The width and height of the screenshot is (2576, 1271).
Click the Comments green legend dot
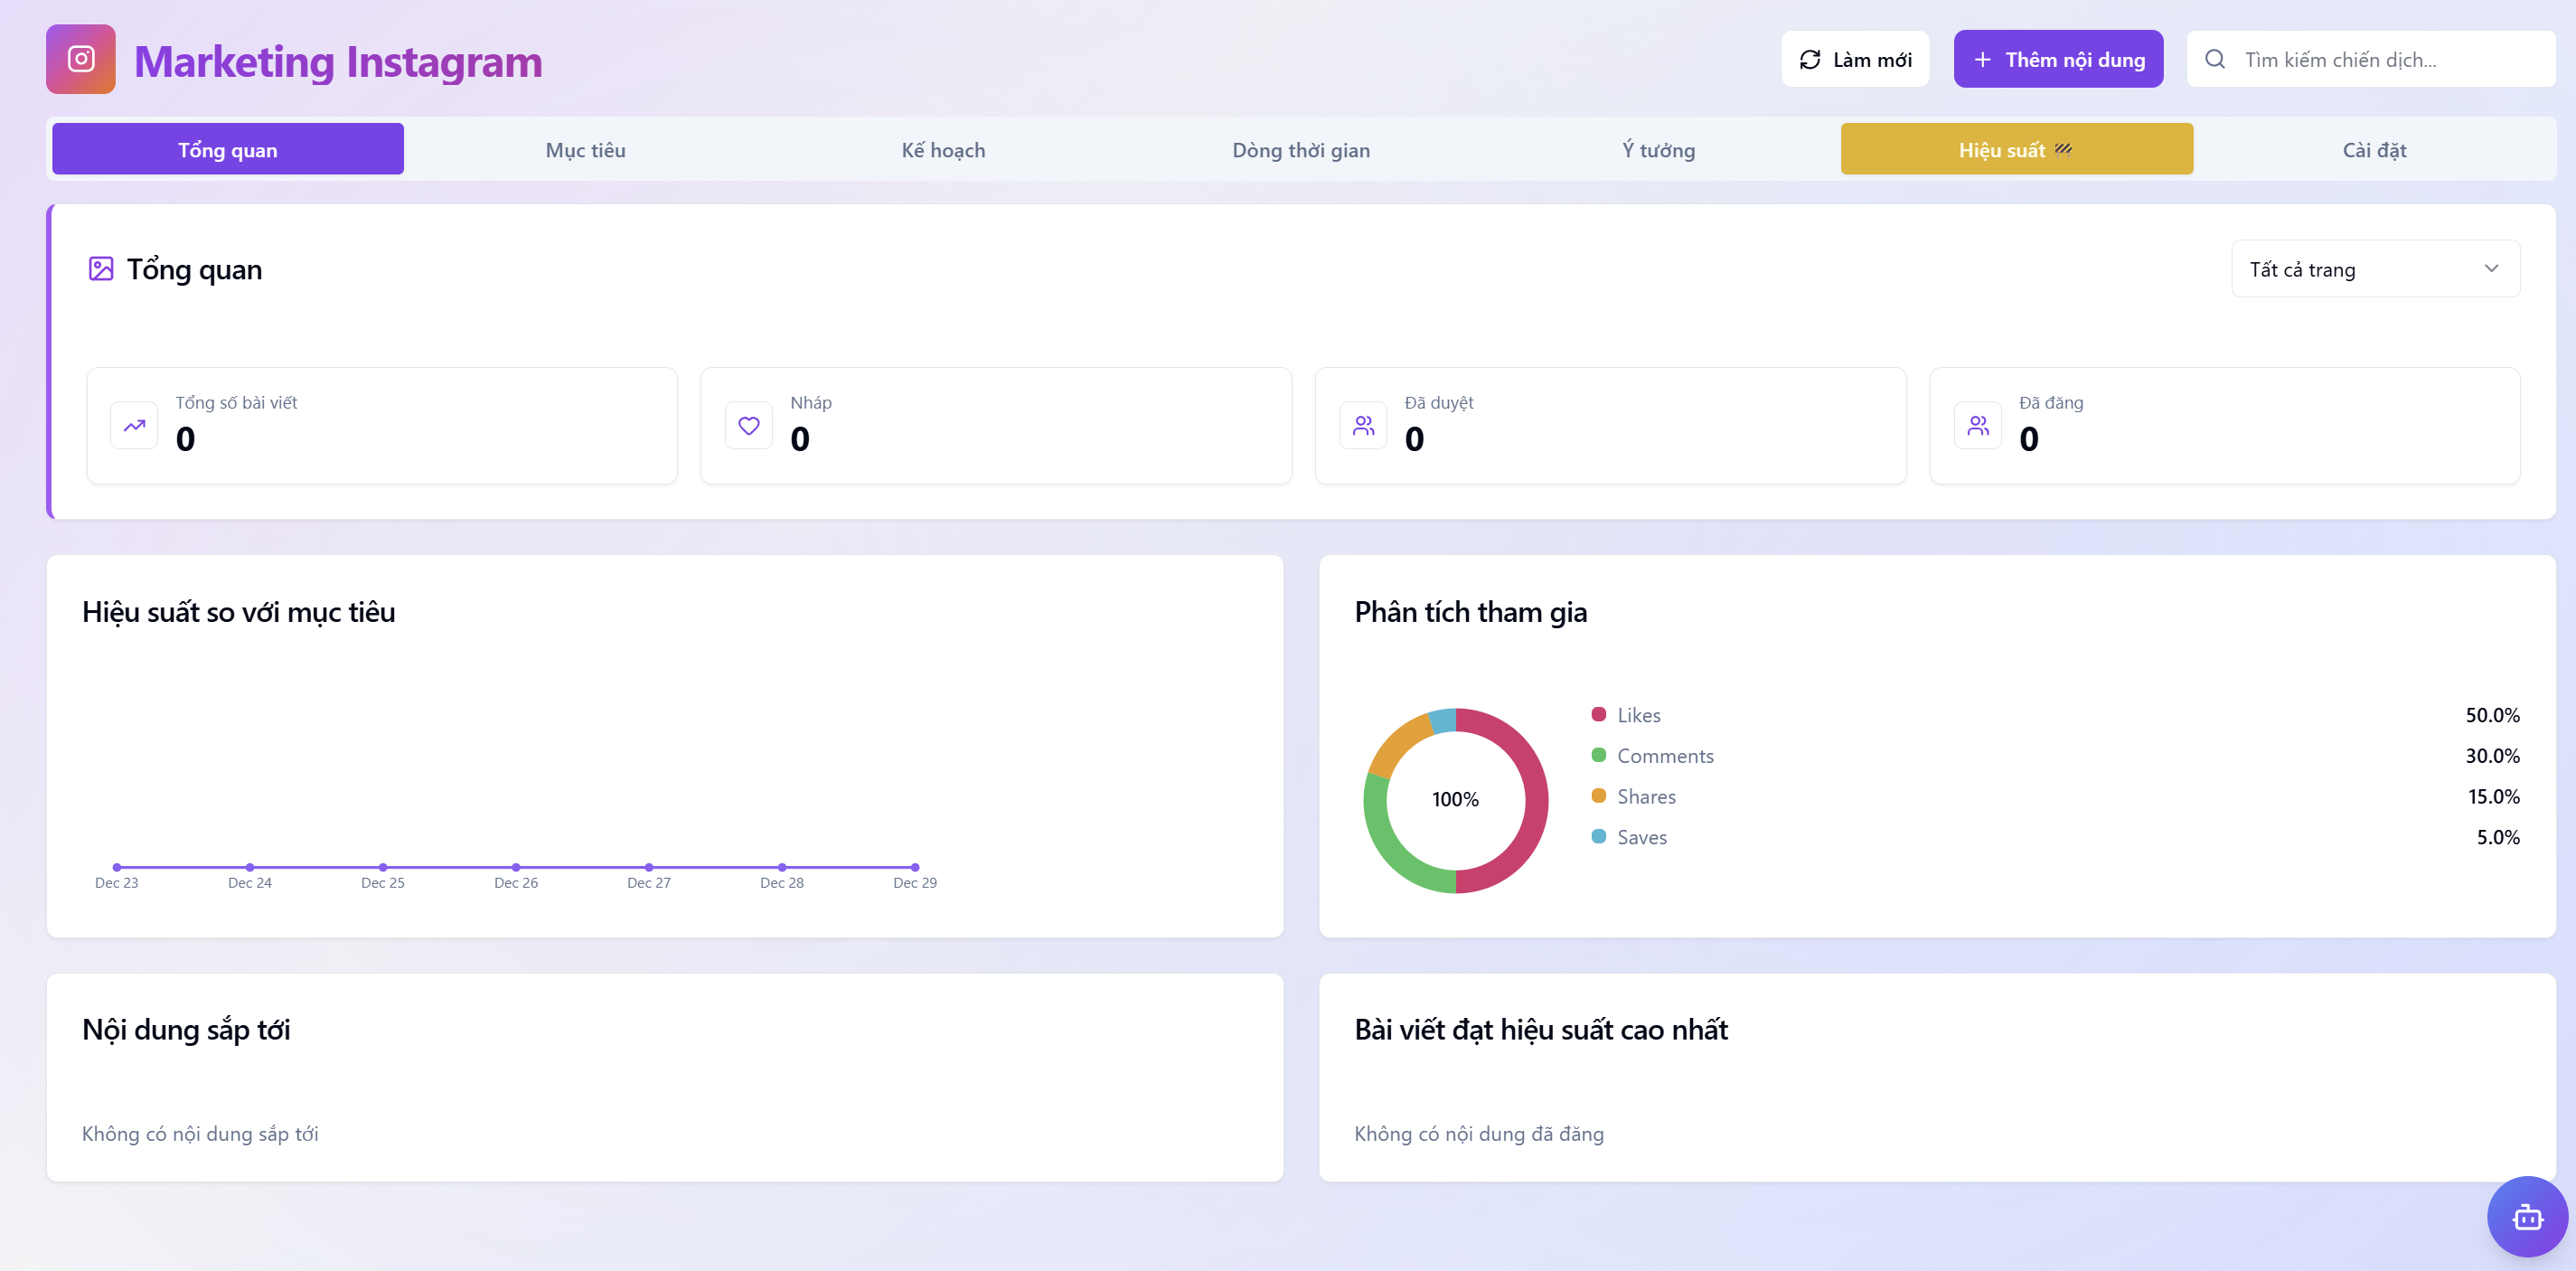coord(1598,756)
